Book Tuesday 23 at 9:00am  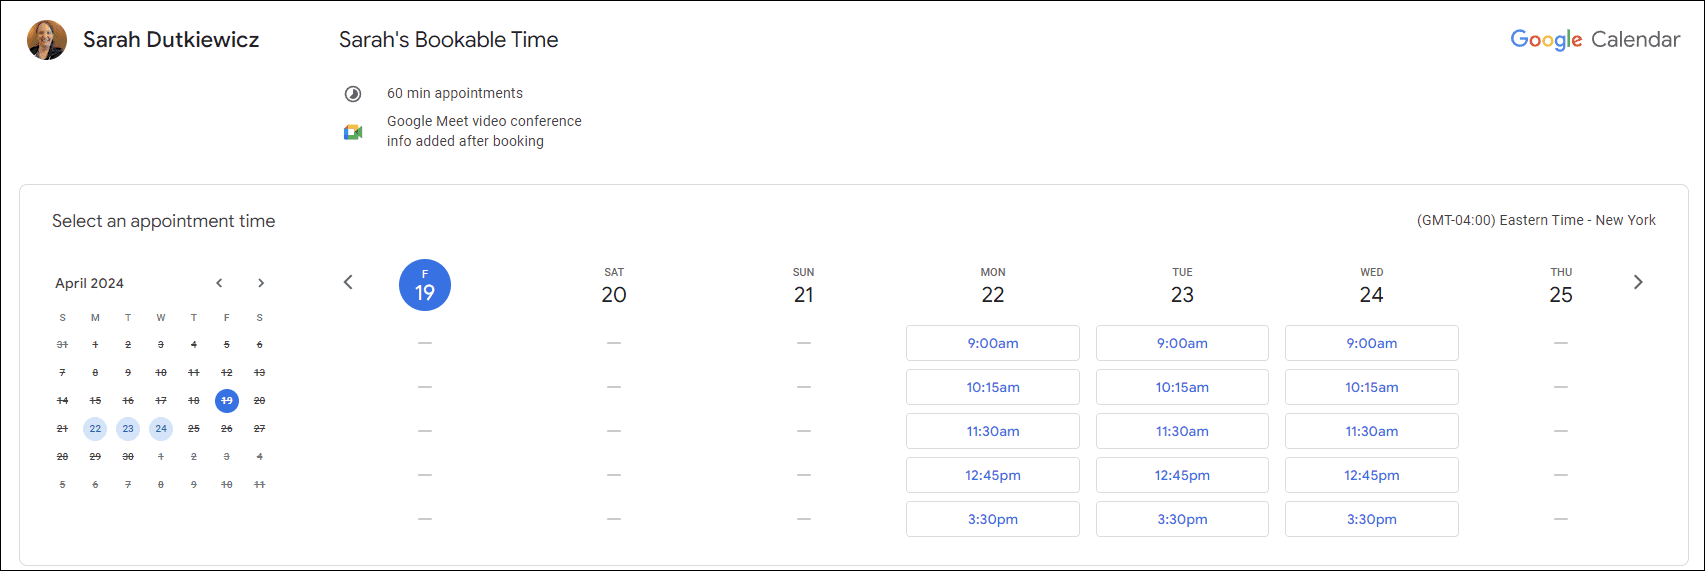pos(1182,343)
